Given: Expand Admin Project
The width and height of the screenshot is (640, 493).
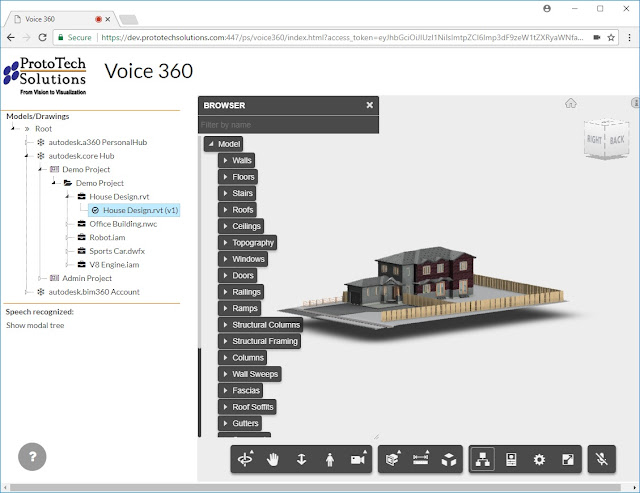Looking at the screenshot, I should click(x=40, y=278).
